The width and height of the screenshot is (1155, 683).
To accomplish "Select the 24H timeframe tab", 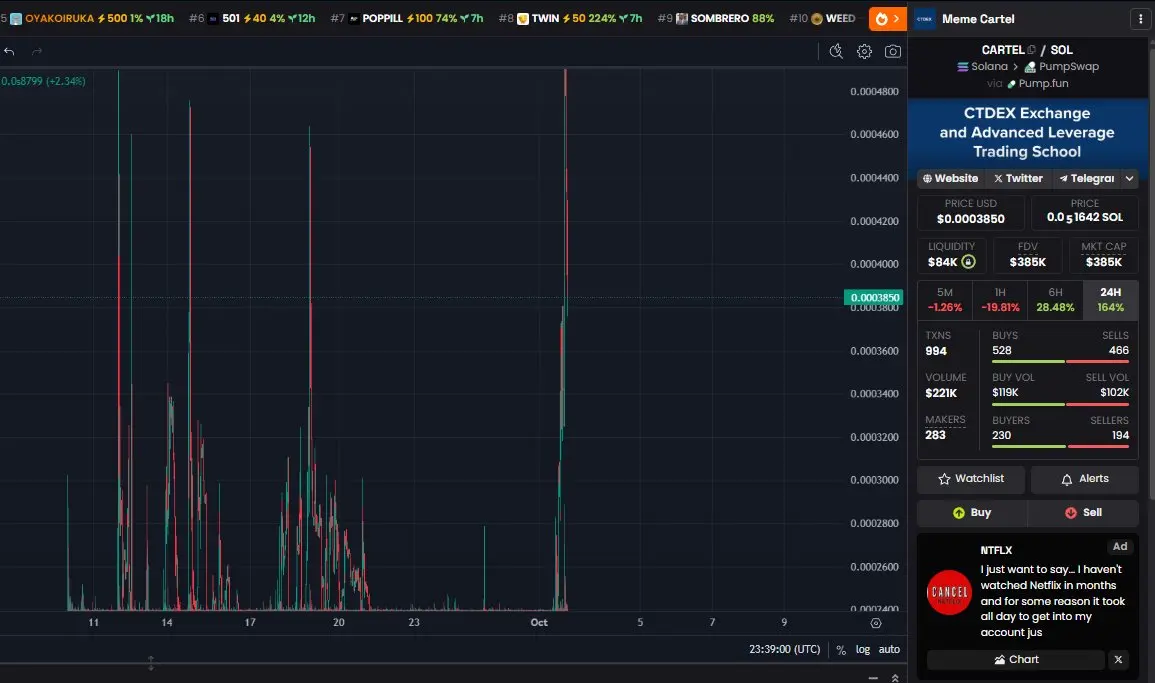I will point(1111,300).
